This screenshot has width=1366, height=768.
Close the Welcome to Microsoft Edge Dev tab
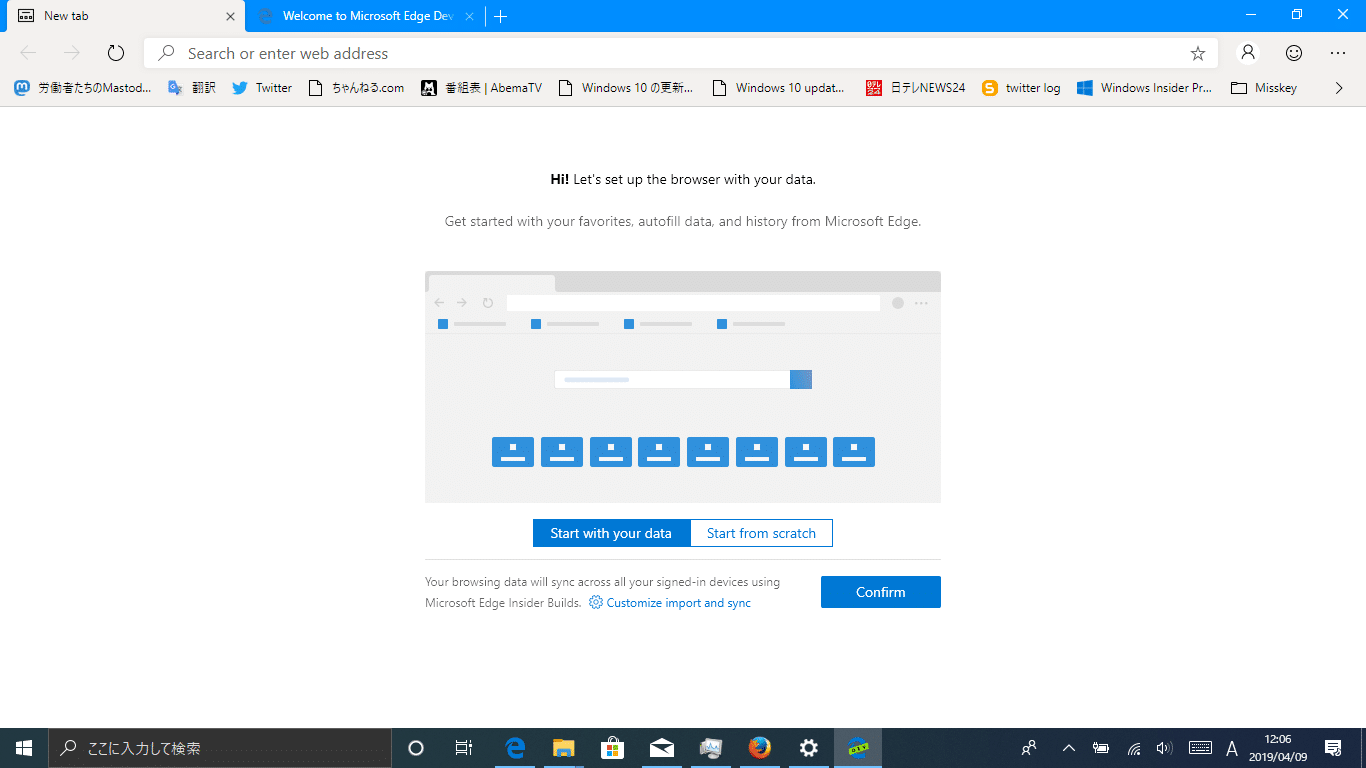469,16
